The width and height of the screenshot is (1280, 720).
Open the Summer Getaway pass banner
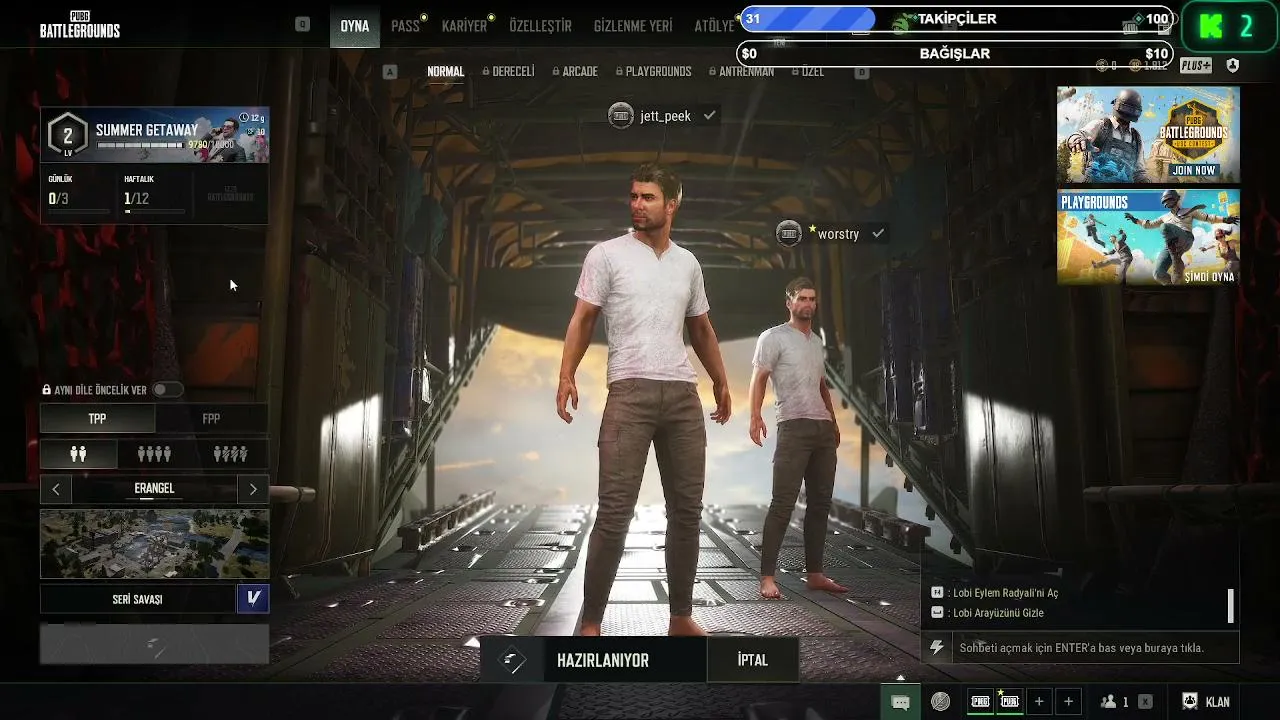point(154,135)
